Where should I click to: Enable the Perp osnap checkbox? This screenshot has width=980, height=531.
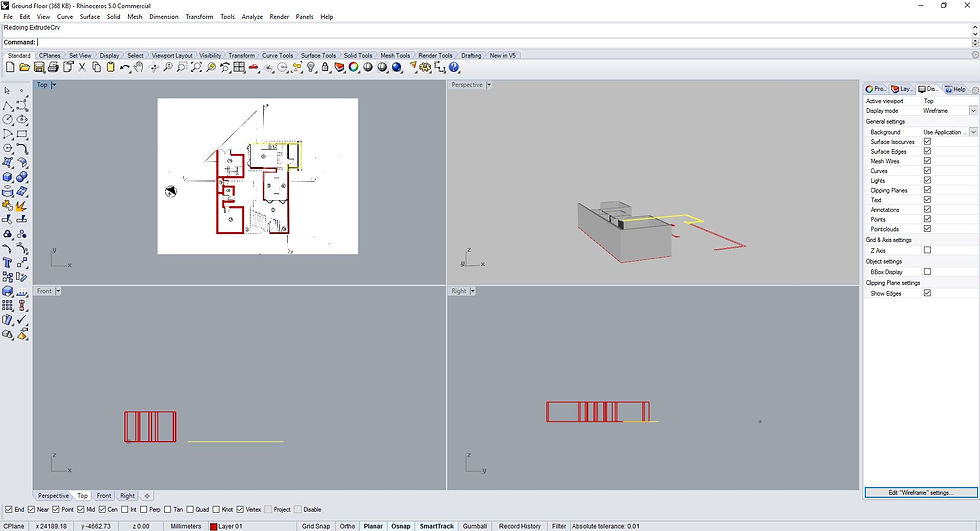(x=144, y=509)
